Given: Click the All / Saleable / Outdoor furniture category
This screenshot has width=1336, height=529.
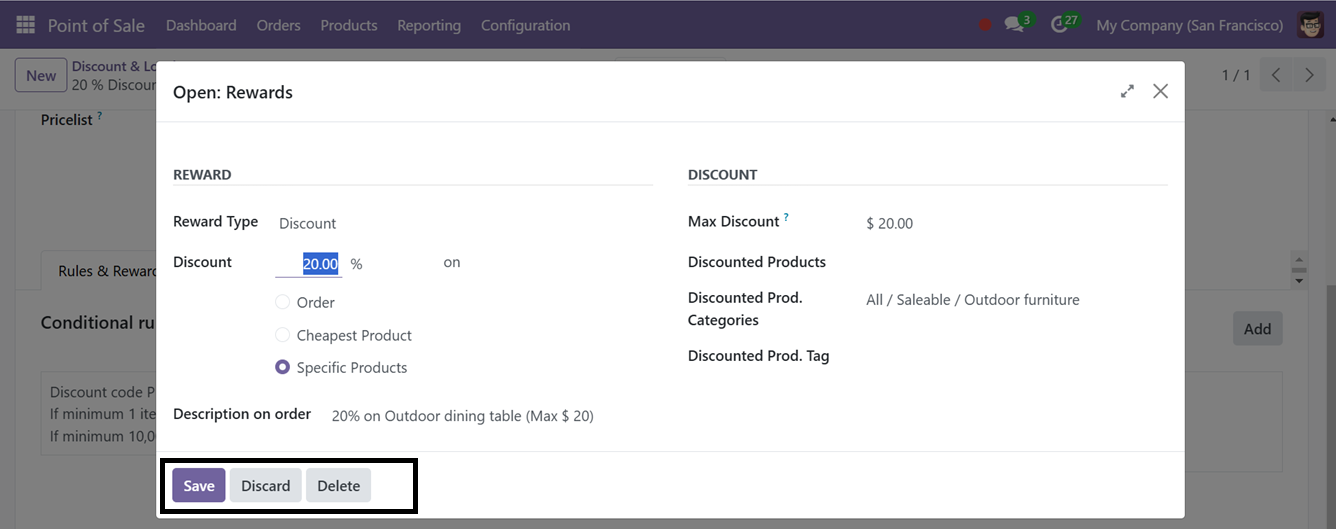Looking at the screenshot, I should 973,300.
